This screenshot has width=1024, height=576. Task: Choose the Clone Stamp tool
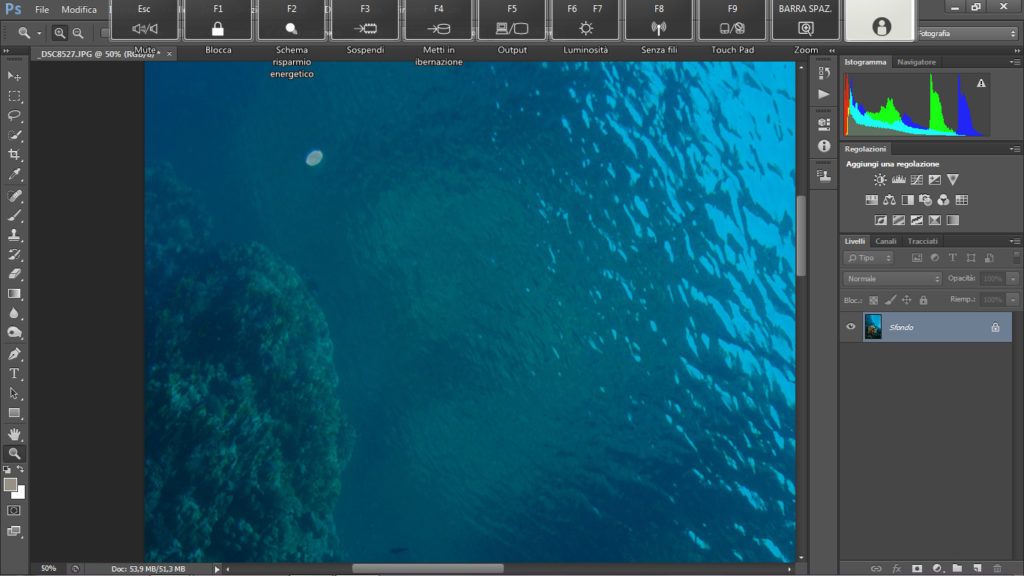coord(14,234)
